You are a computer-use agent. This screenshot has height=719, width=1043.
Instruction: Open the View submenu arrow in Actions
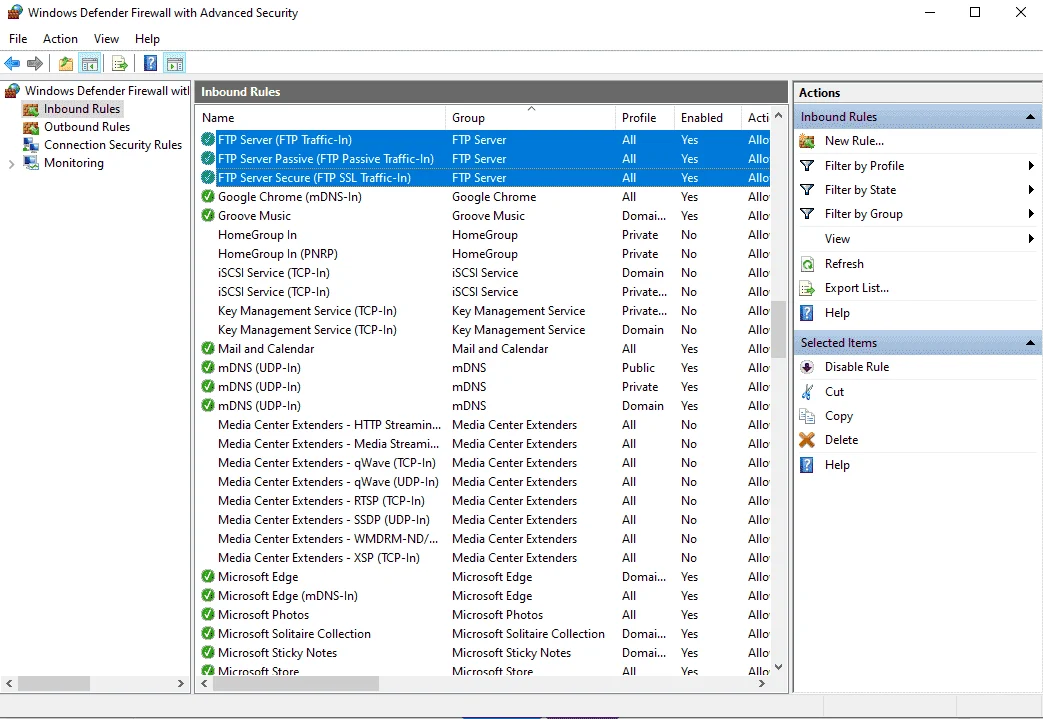(x=1030, y=238)
